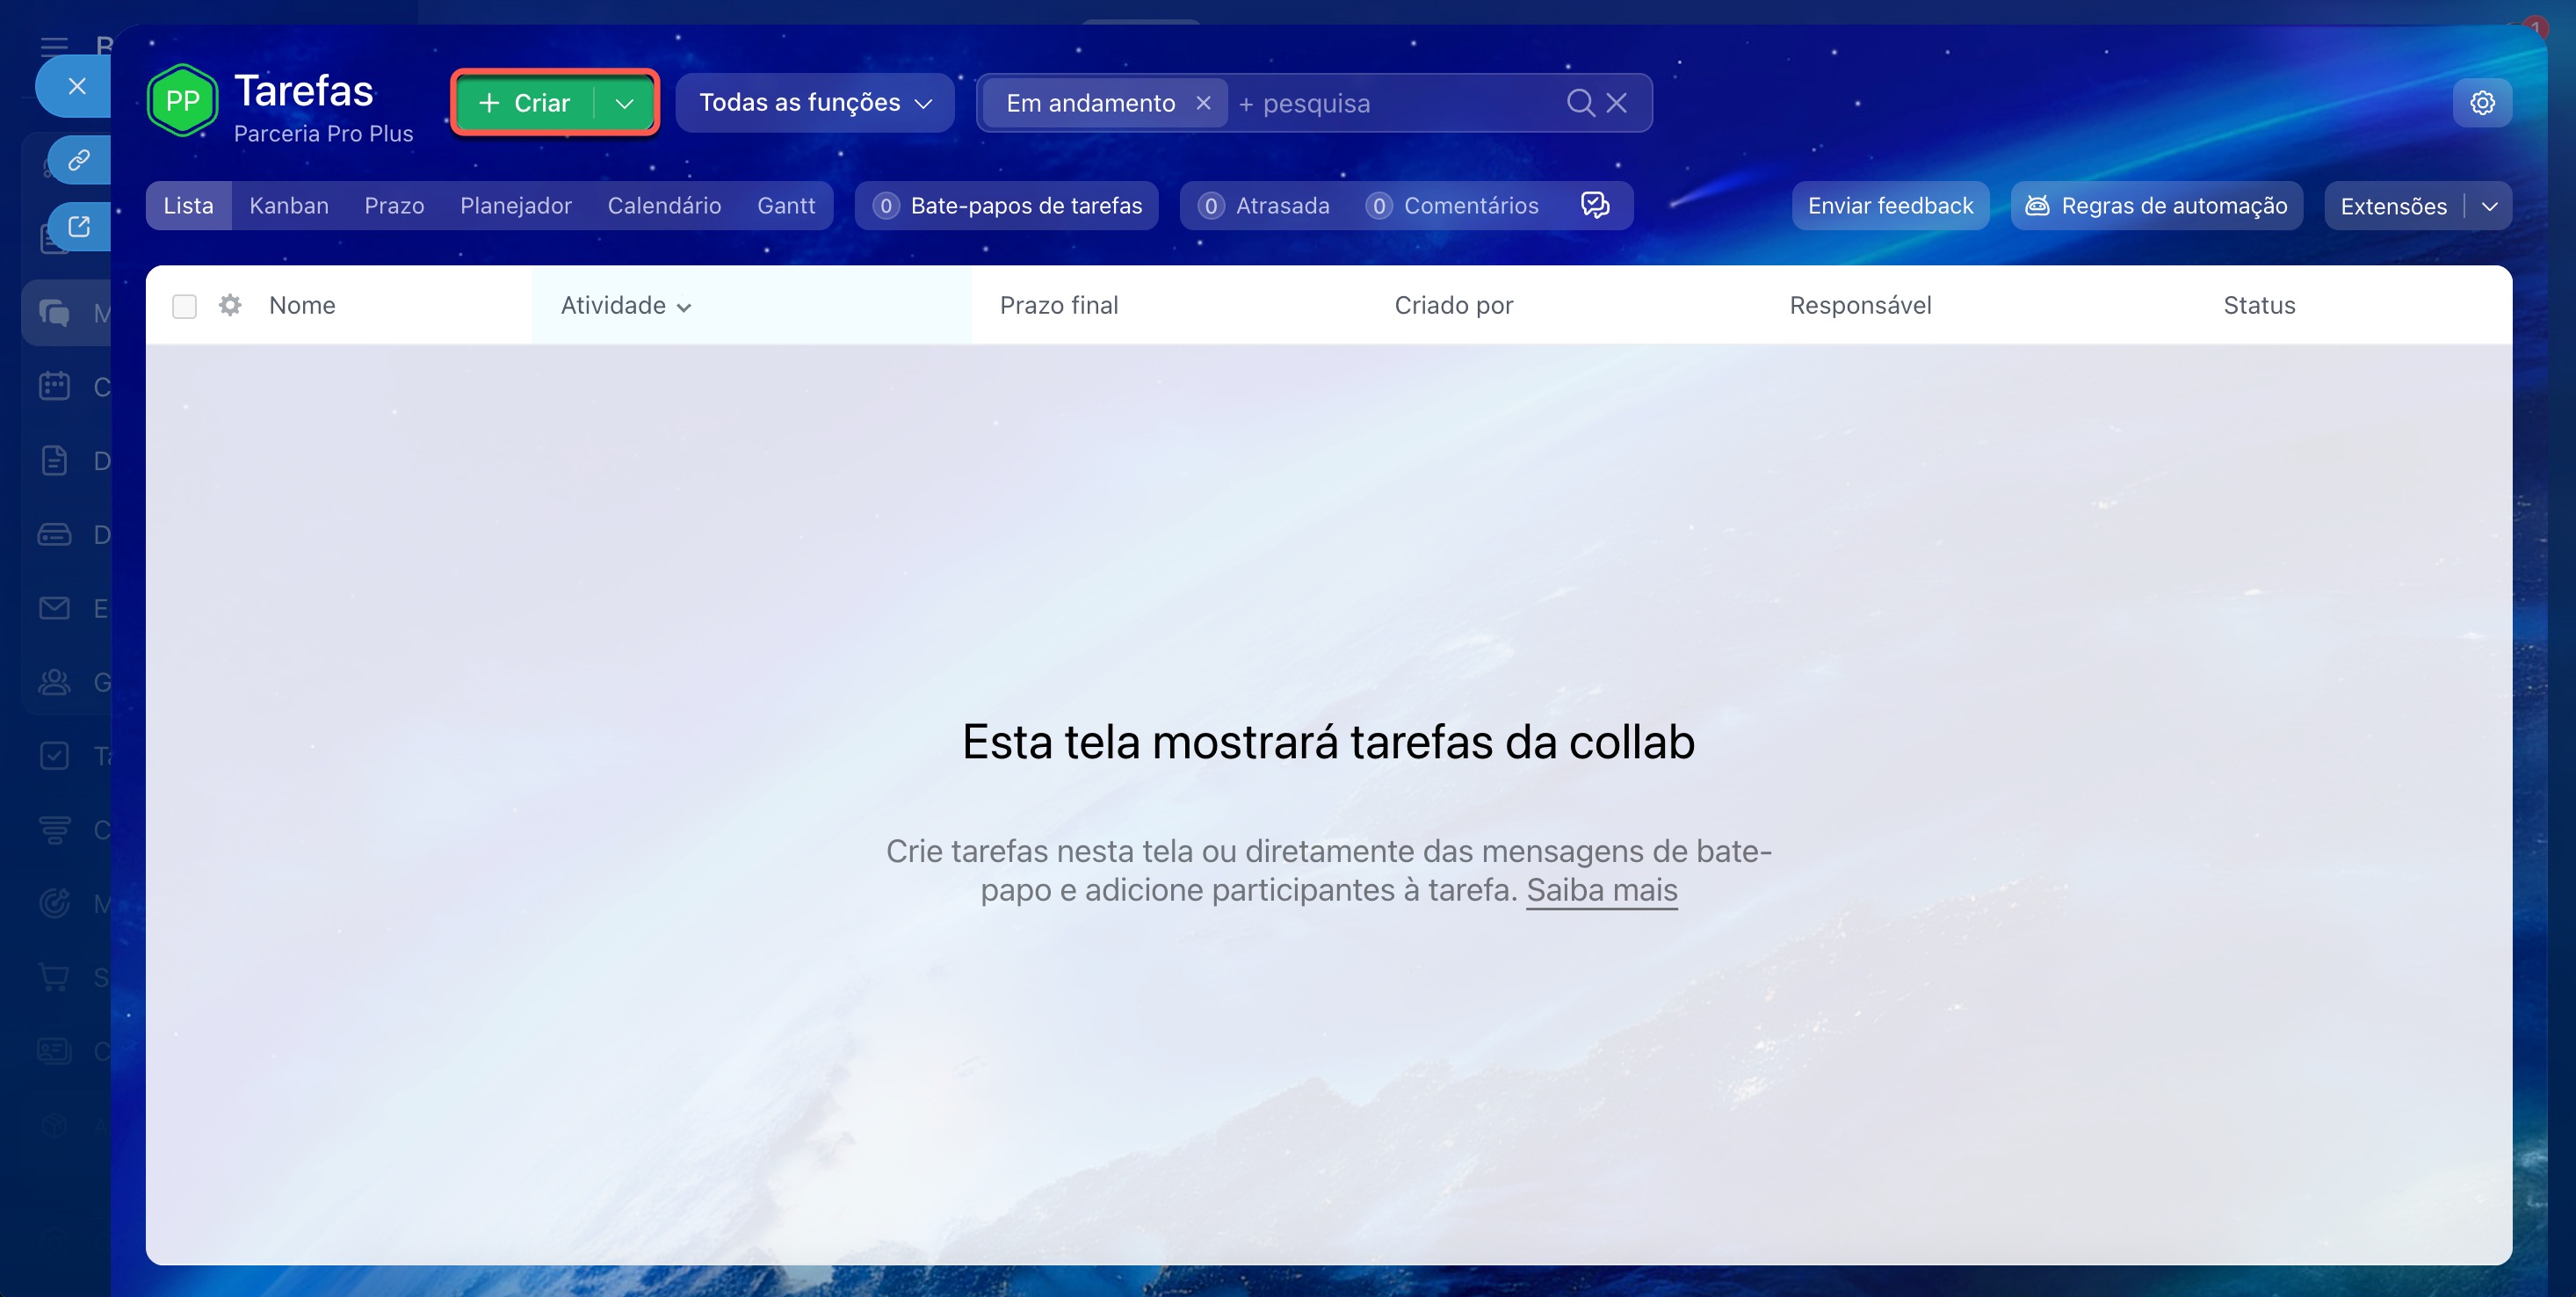Clear search with the X icon
Screen dimensions: 2576x1297
[x=1617, y=103]
